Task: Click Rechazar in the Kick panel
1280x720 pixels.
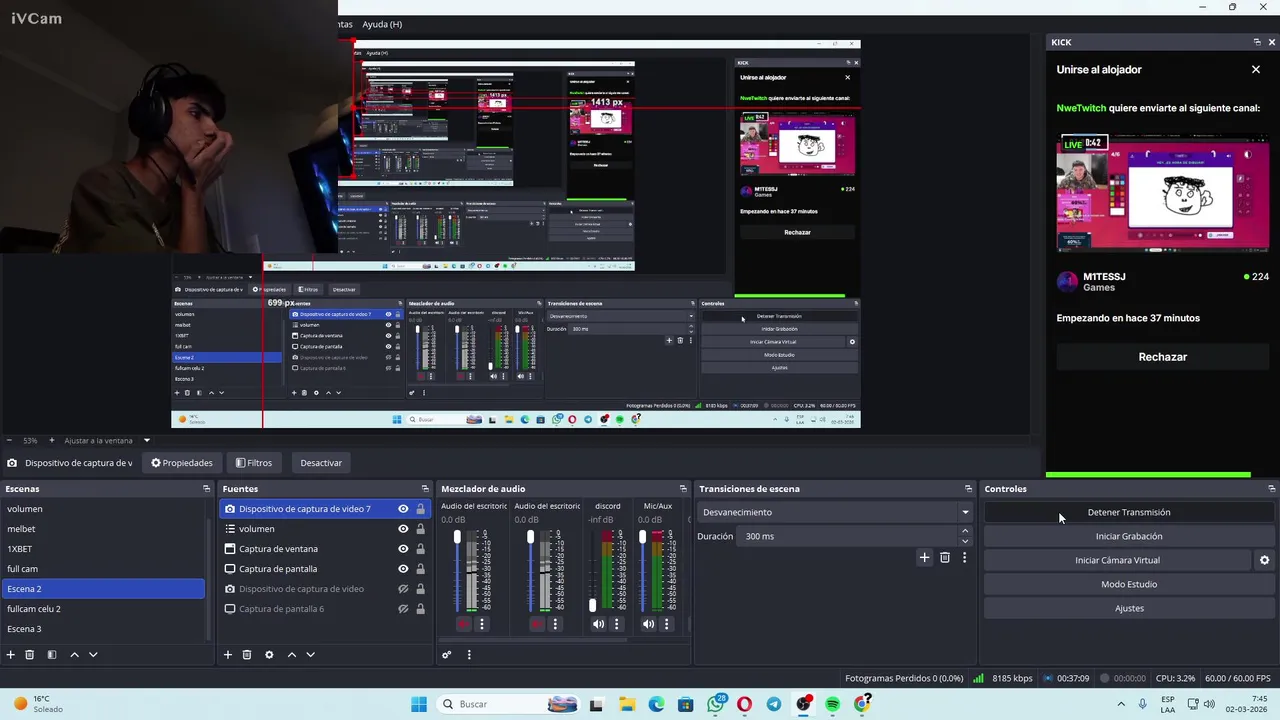Action: click(x=1162, y=357)
